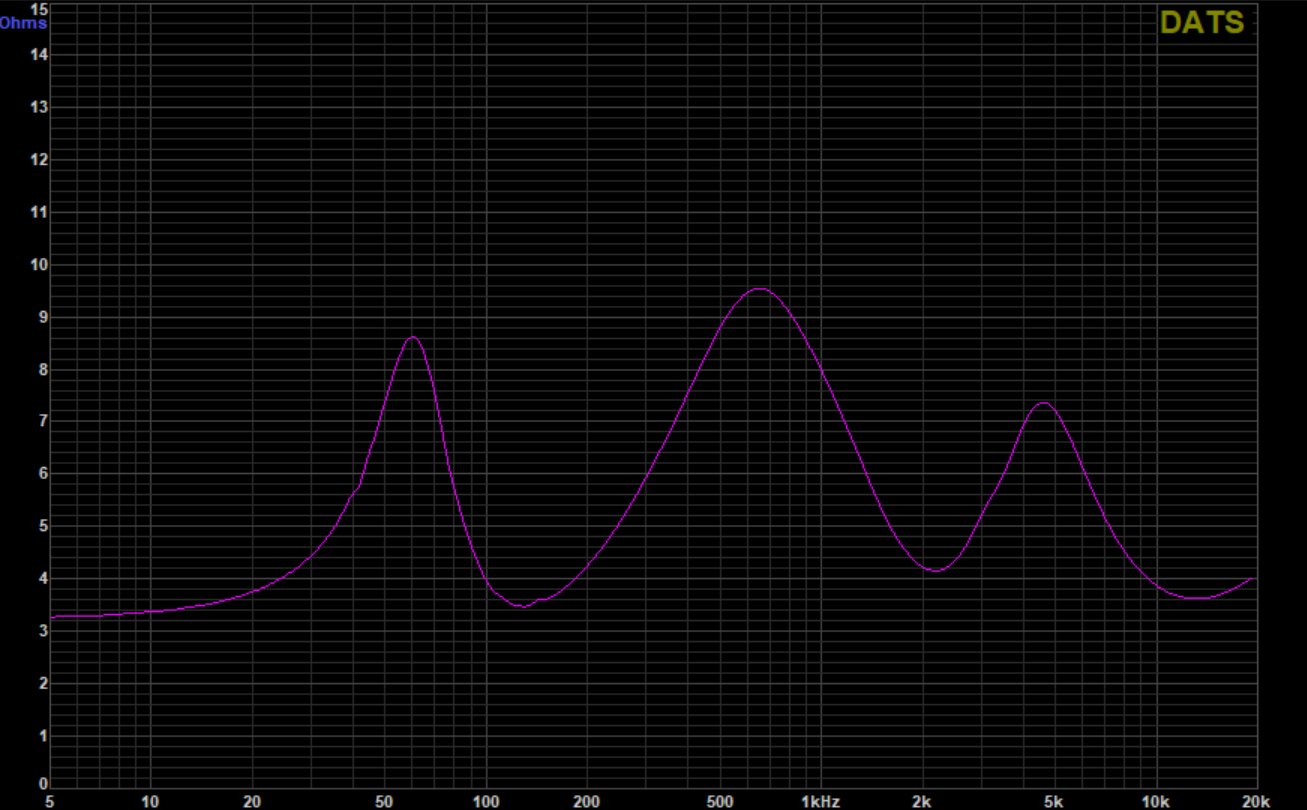Select the 50 label on frequency axis
The height and width of the screenshot is (810, 1307).
[385, 800]
